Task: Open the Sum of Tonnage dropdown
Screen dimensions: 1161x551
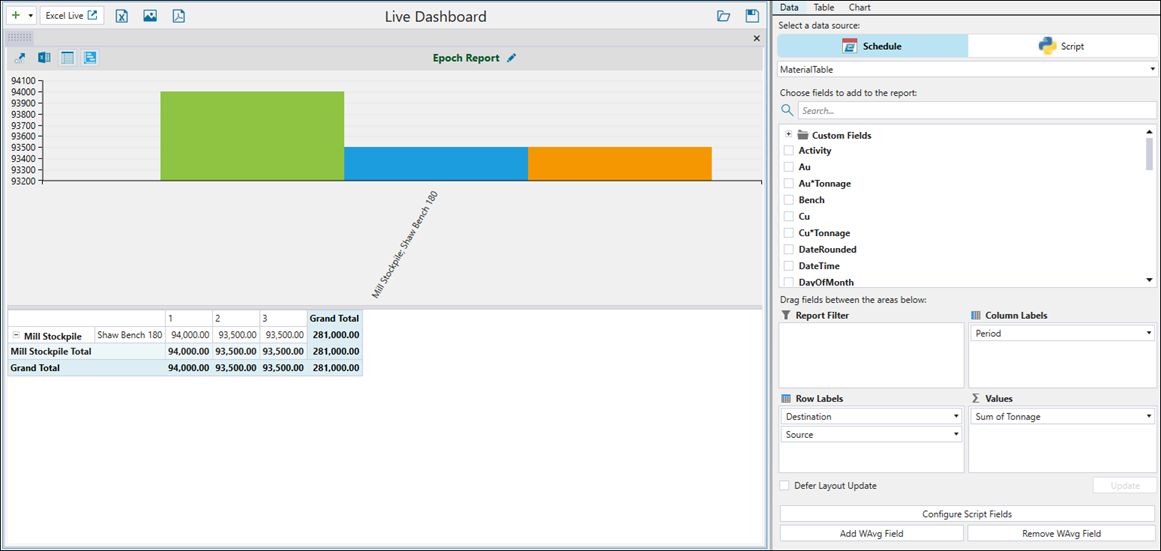Action: [1062, 417]
